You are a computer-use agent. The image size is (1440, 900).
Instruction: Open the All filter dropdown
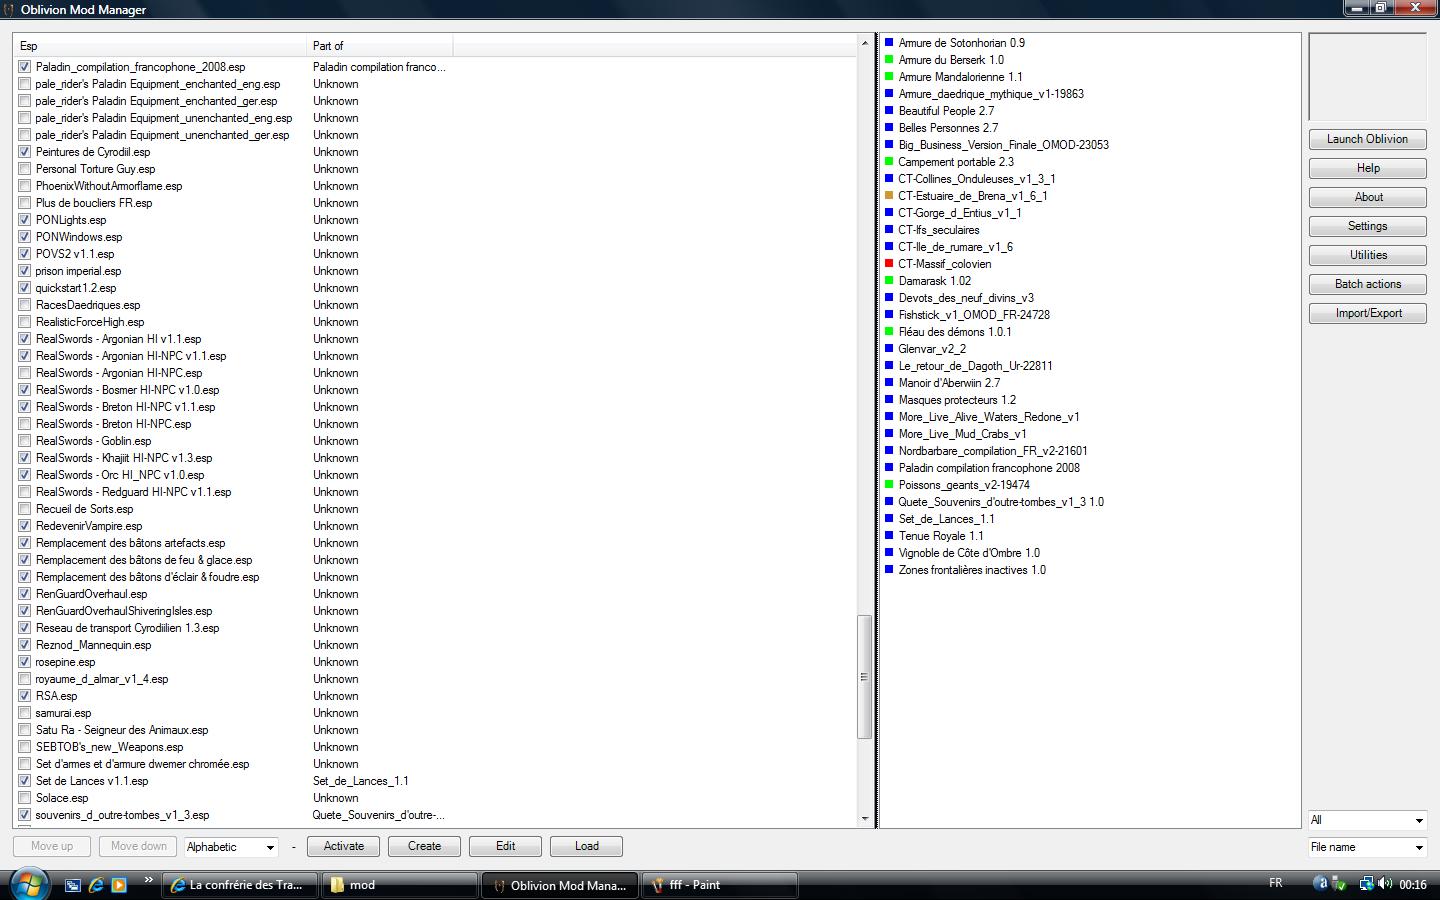point(1367,820)
